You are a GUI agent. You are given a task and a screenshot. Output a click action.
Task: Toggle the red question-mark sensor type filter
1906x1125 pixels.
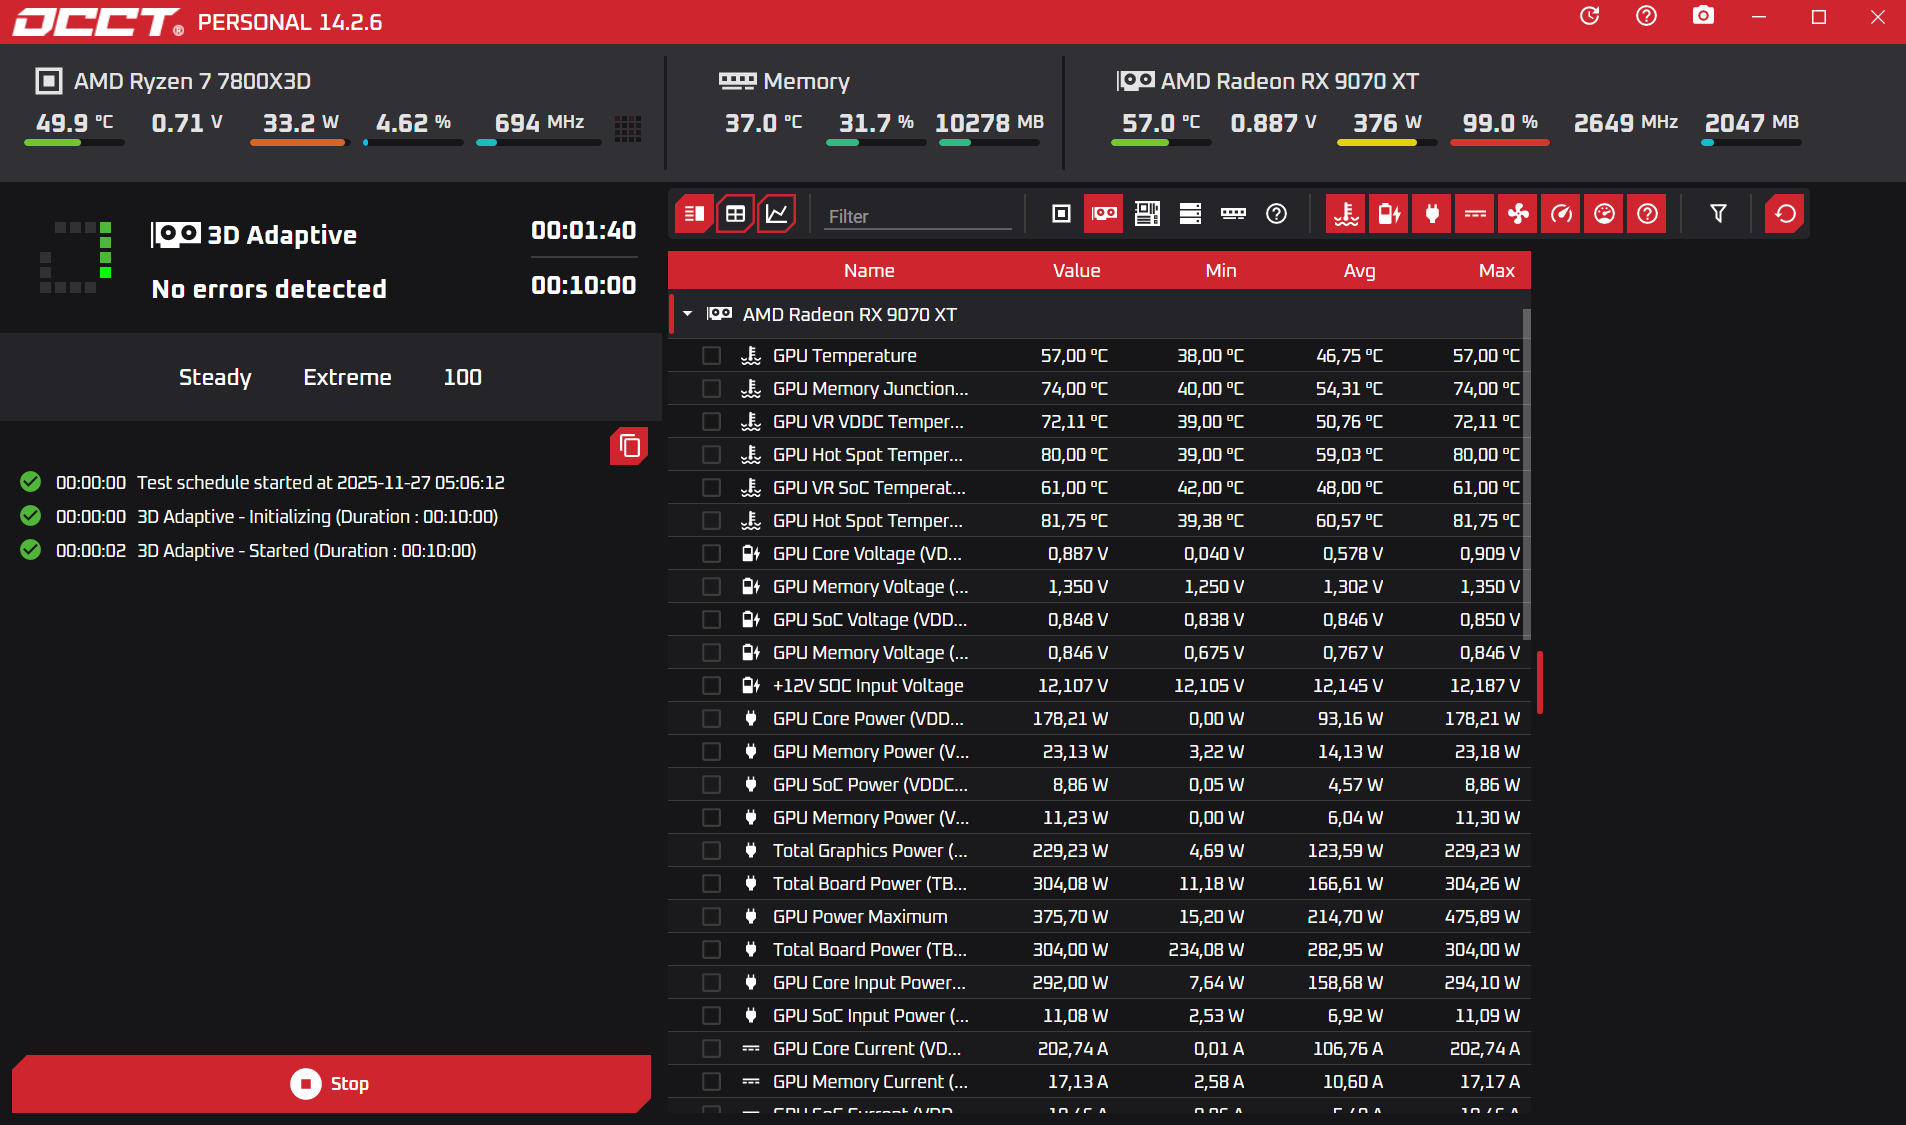1647,214
